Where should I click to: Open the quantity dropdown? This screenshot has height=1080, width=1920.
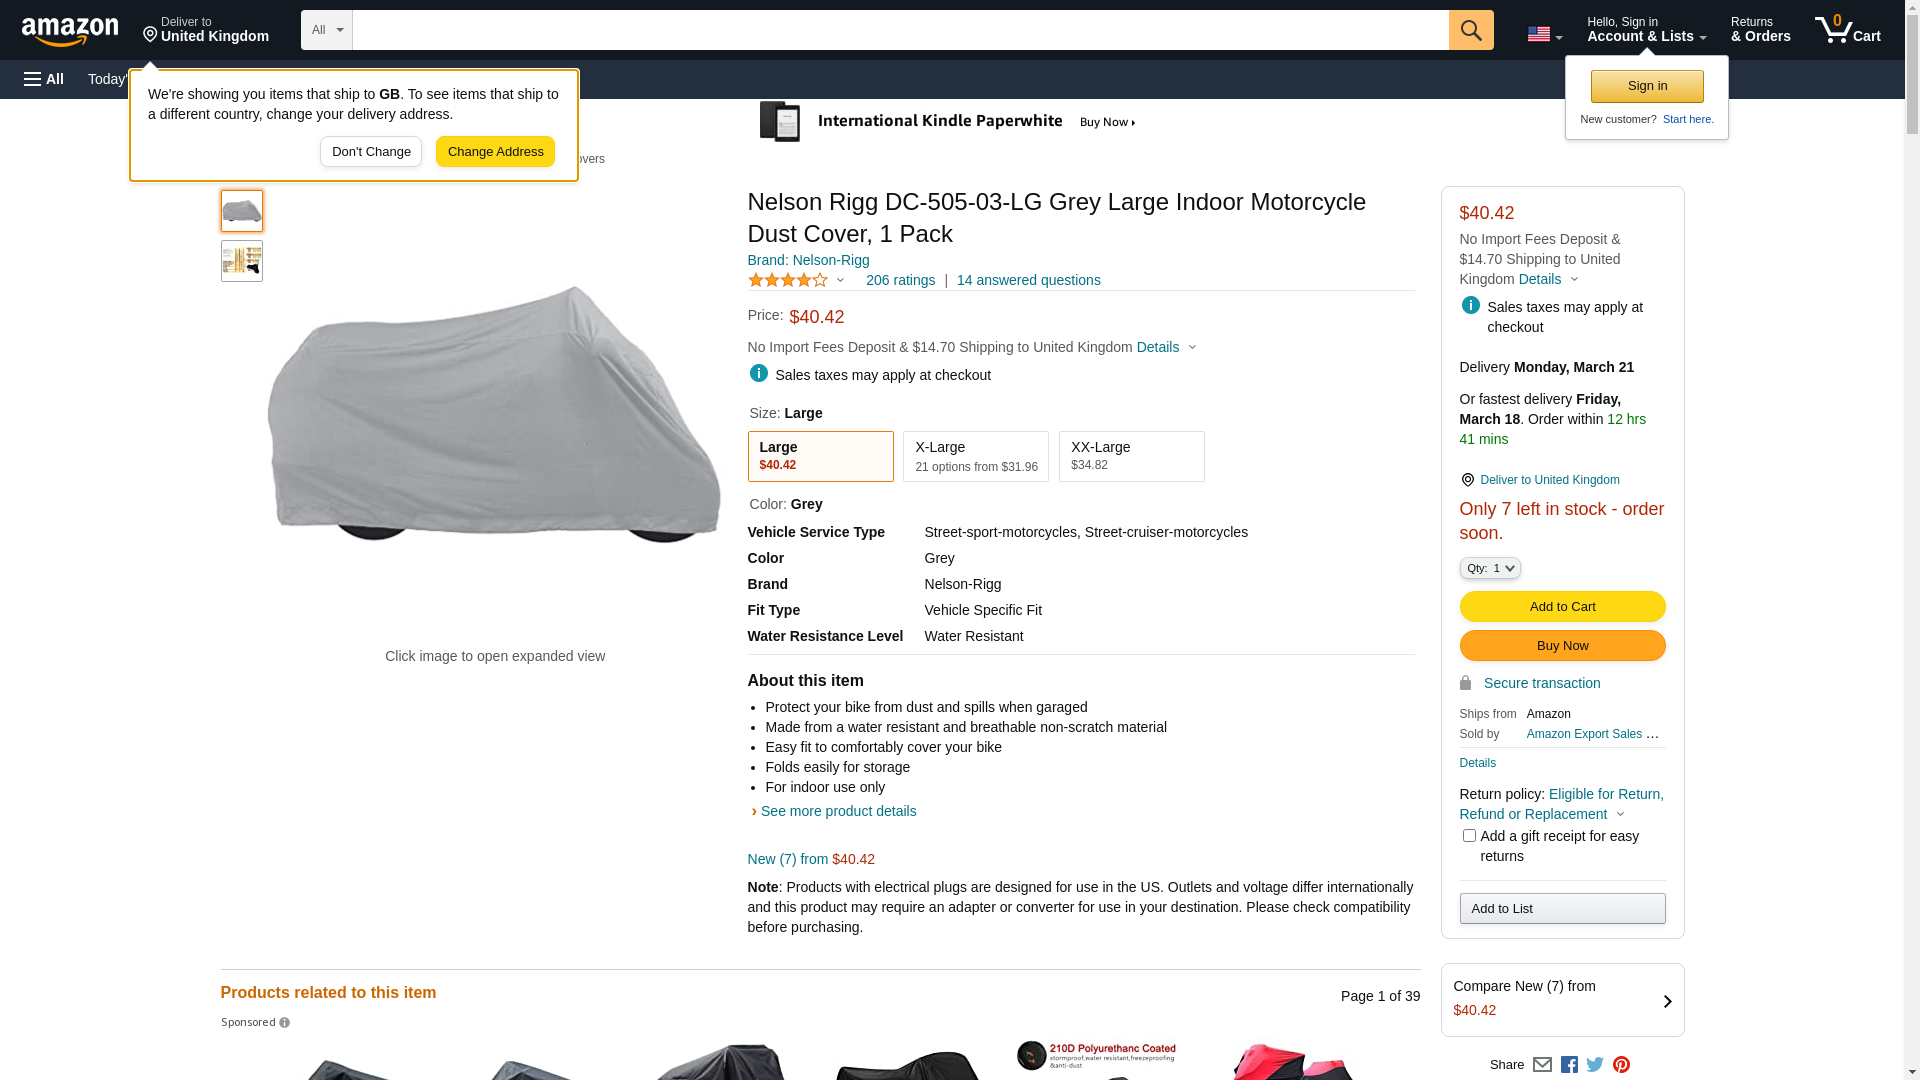1490,568
